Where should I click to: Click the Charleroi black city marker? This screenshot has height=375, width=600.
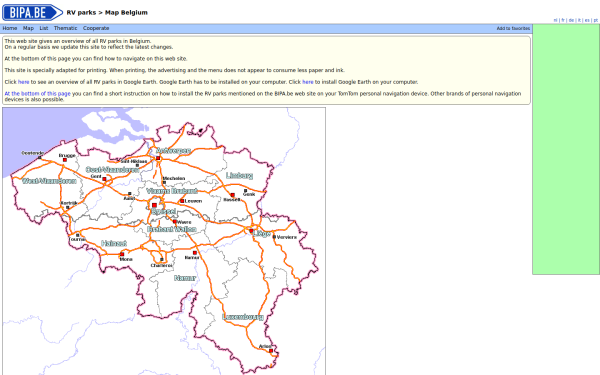161,260
